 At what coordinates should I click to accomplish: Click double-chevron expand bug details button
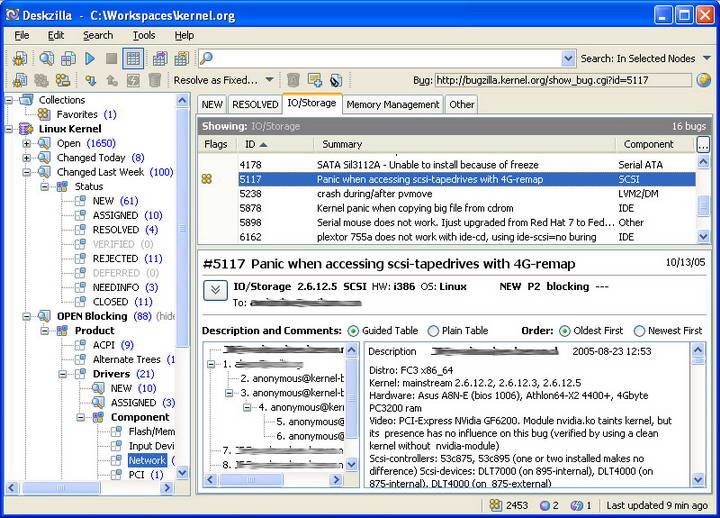215,290
